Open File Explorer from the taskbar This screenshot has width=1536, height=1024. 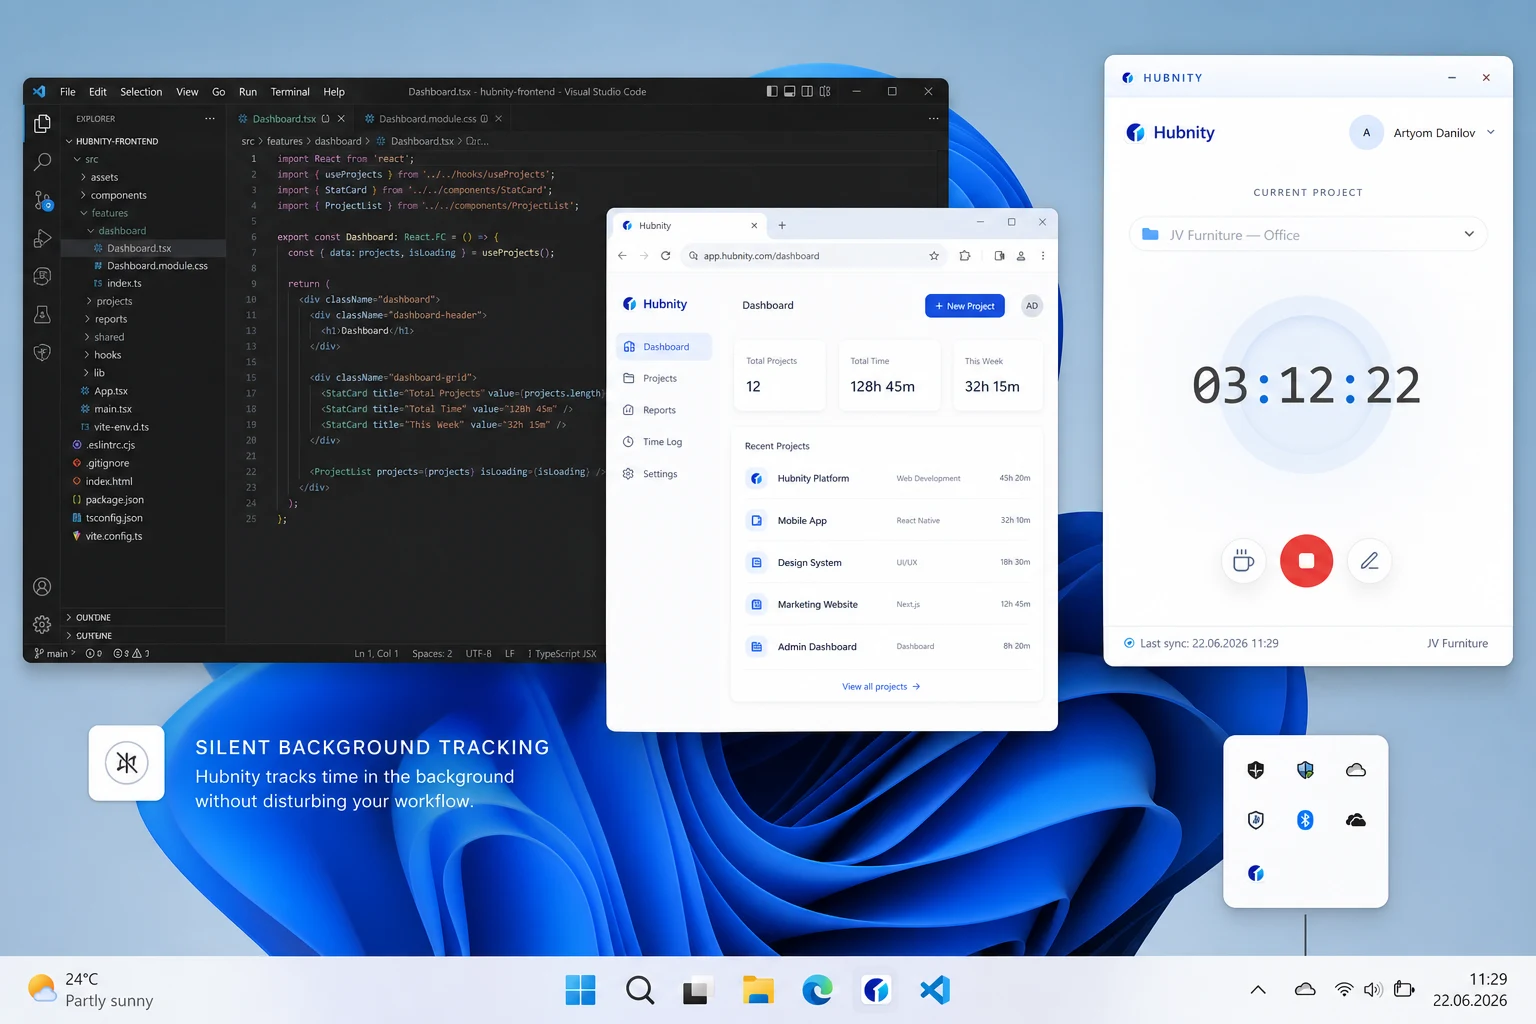[x=758, y=990]
